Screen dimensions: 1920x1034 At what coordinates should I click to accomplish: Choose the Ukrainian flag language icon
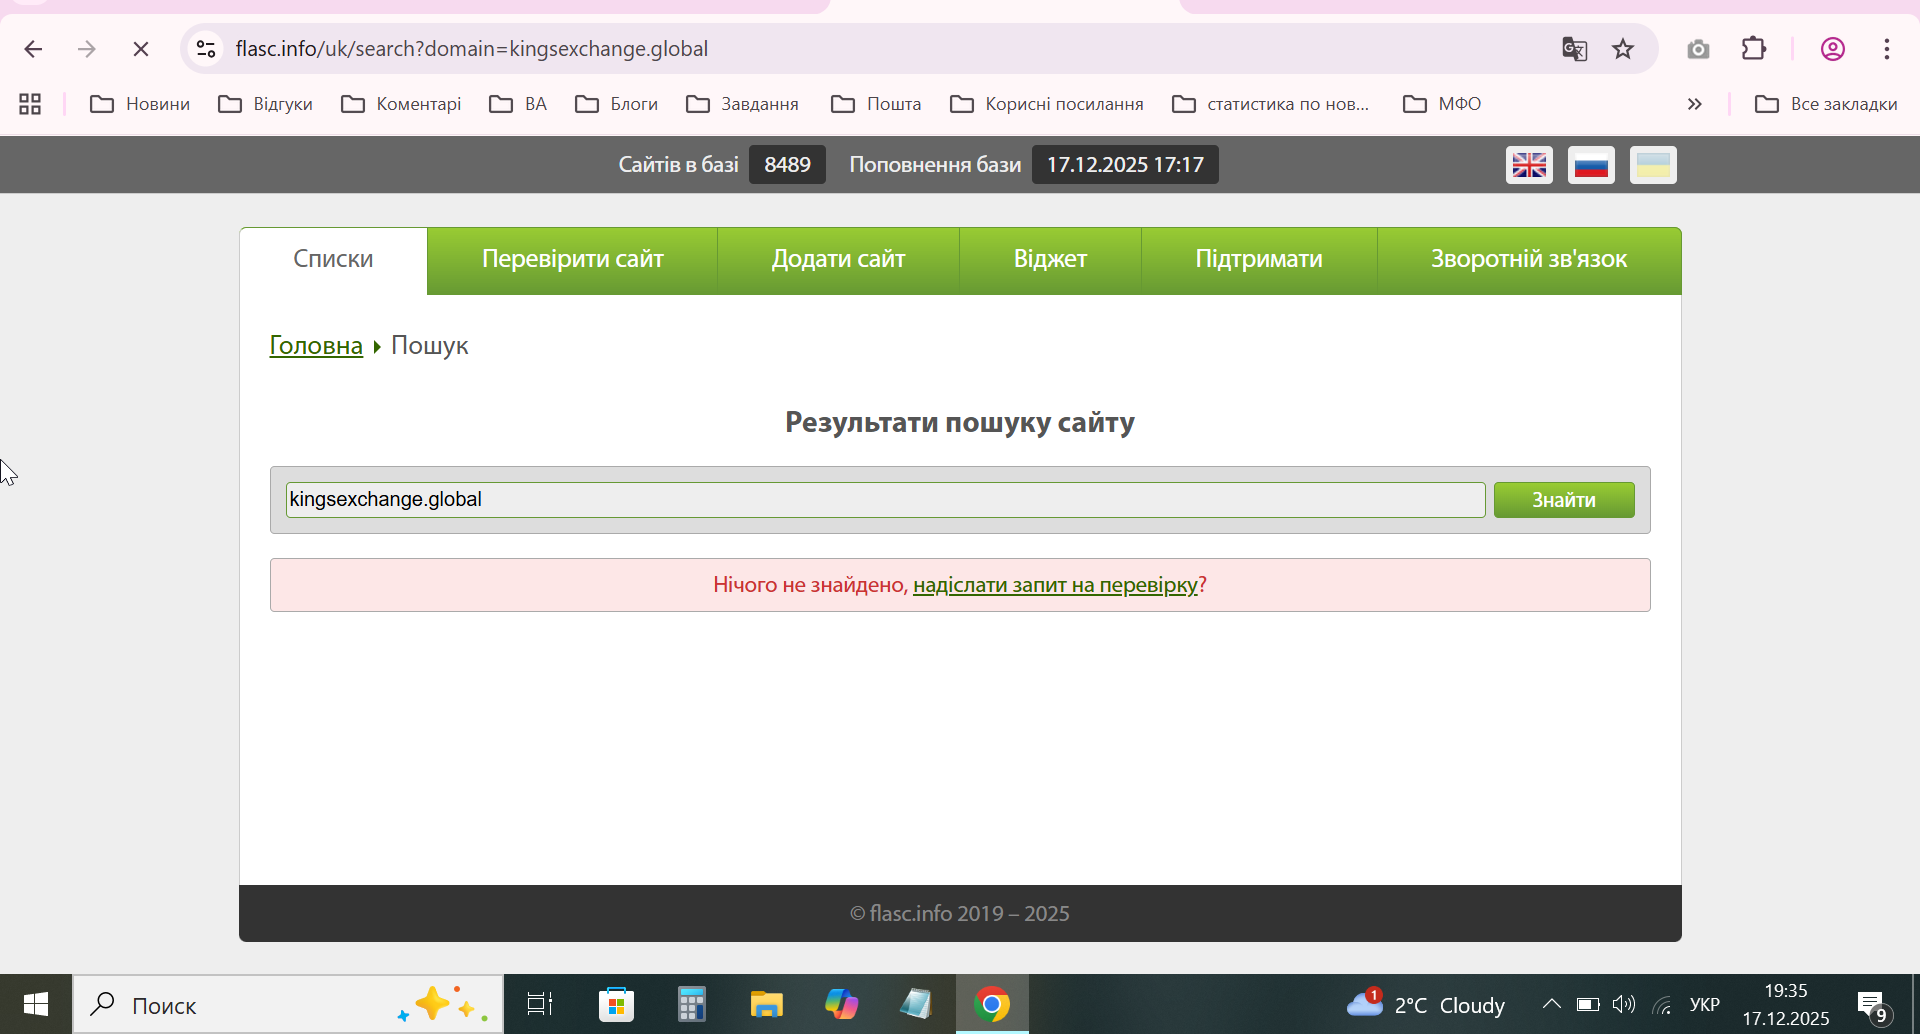click(1653, 165)
